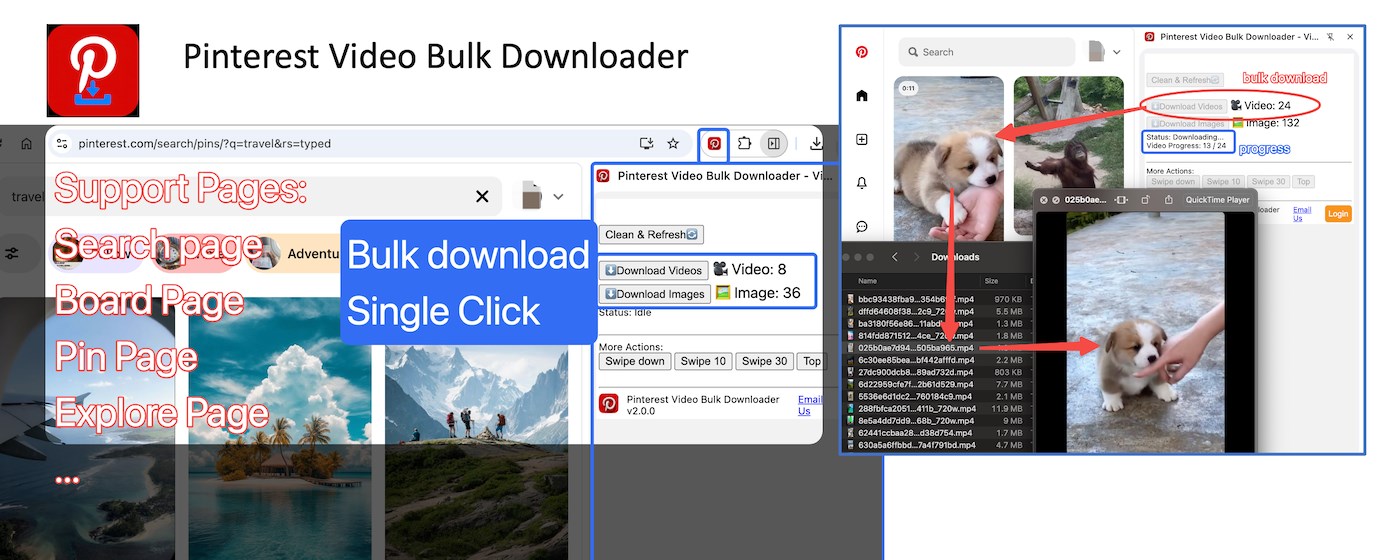Sort Finder files by Size column header
1400x560 pixels.
tap(991, 282)
